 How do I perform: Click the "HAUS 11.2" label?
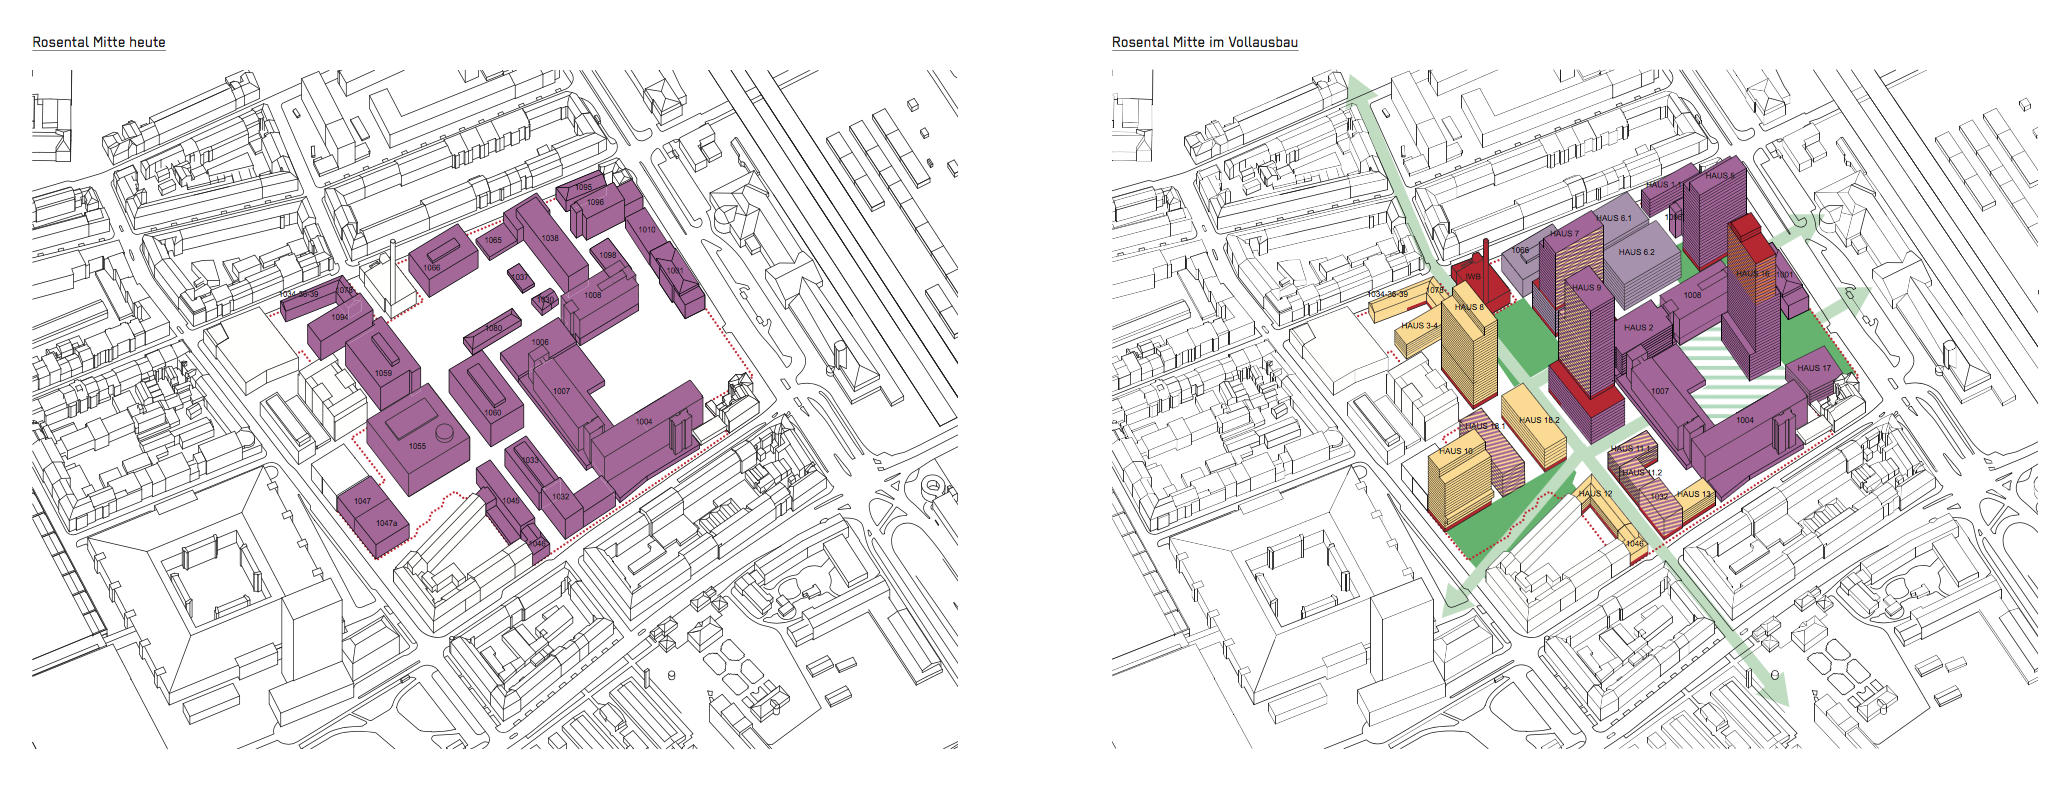[x=1641, y=472]
